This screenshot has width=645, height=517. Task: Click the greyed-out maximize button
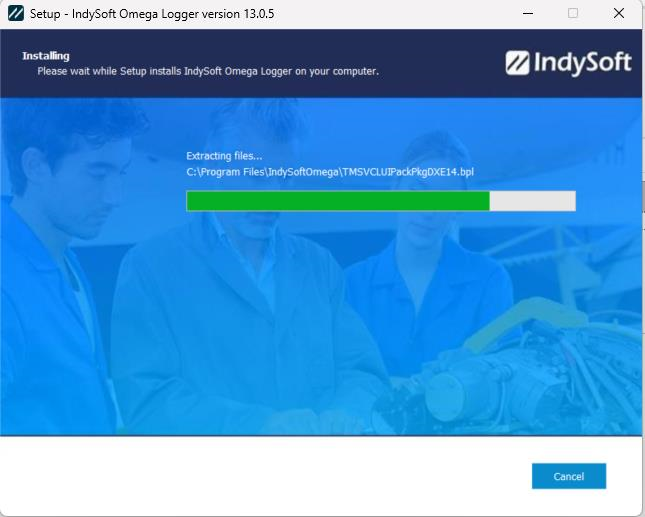[573, 14]
